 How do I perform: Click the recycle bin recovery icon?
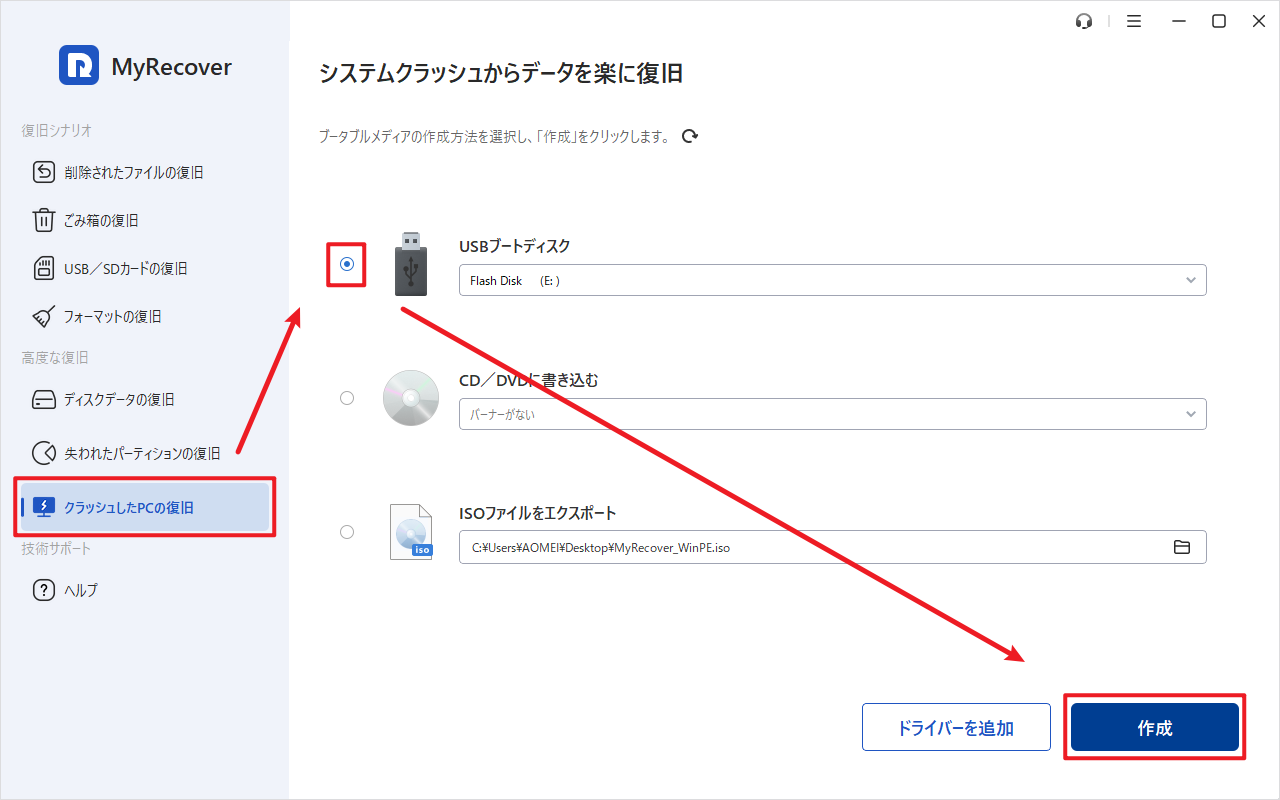(44, 220)
